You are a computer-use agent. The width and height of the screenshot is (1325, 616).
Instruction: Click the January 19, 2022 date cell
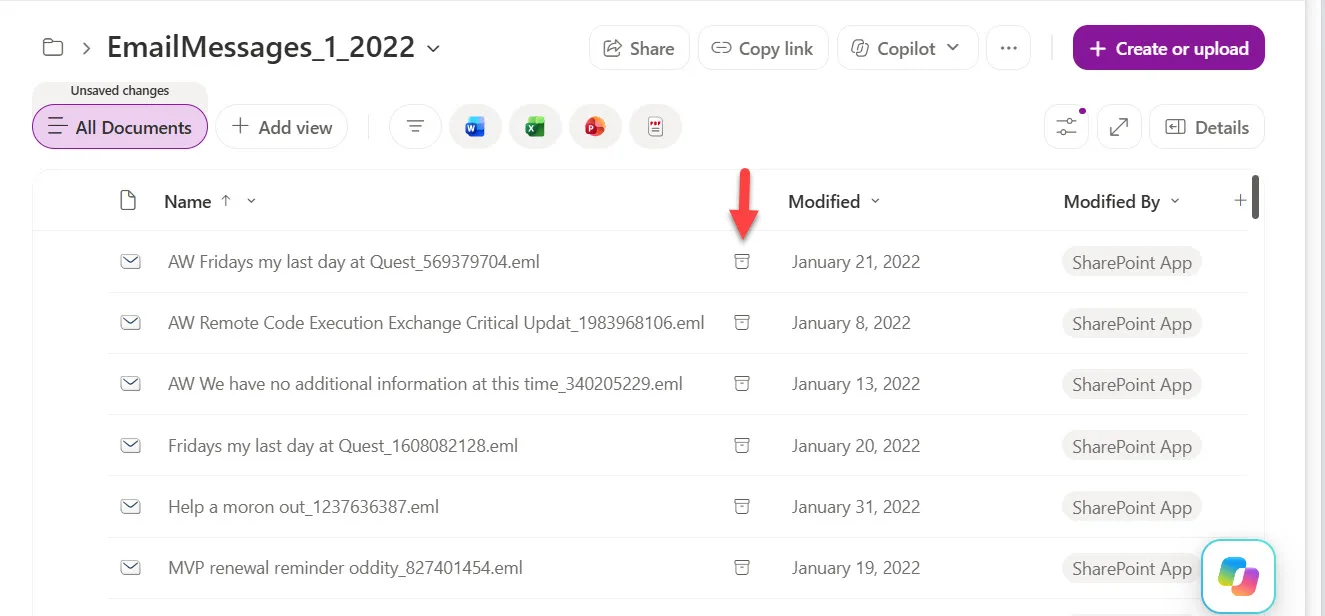856,568
